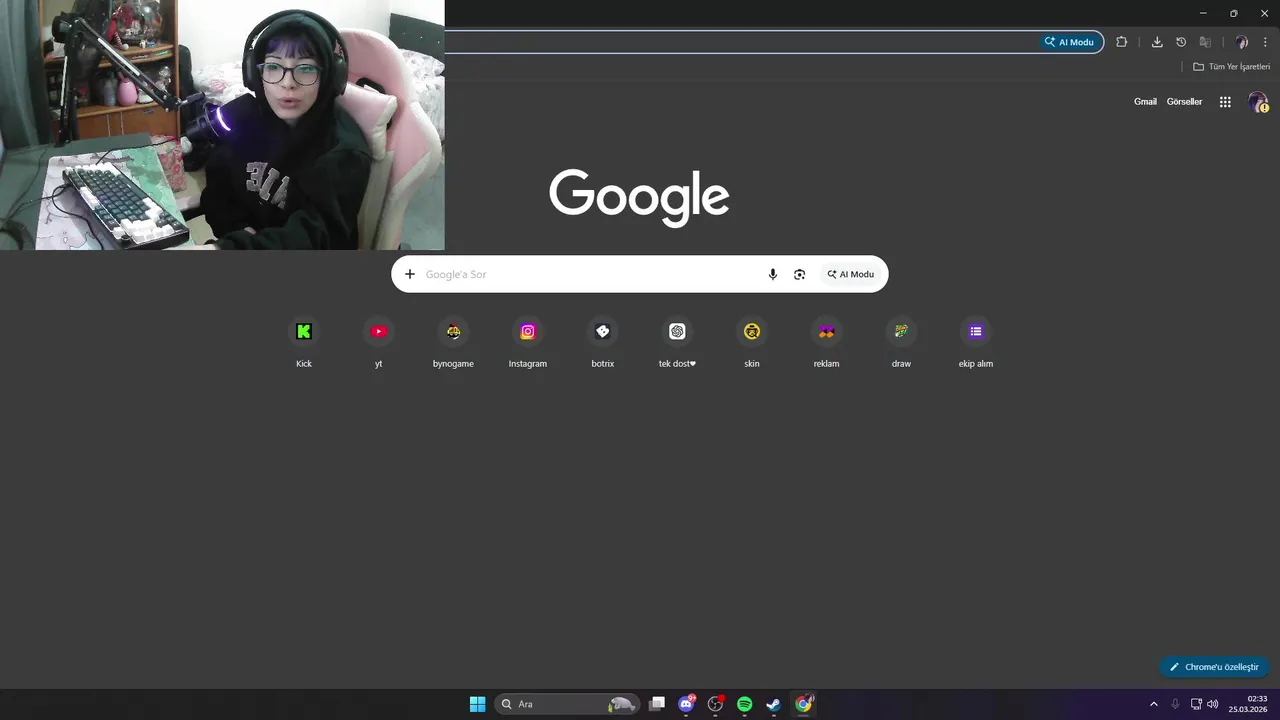Open the network tray icon
The height and width of the screenshot is (720, 1280).
tap(1196, 704)
